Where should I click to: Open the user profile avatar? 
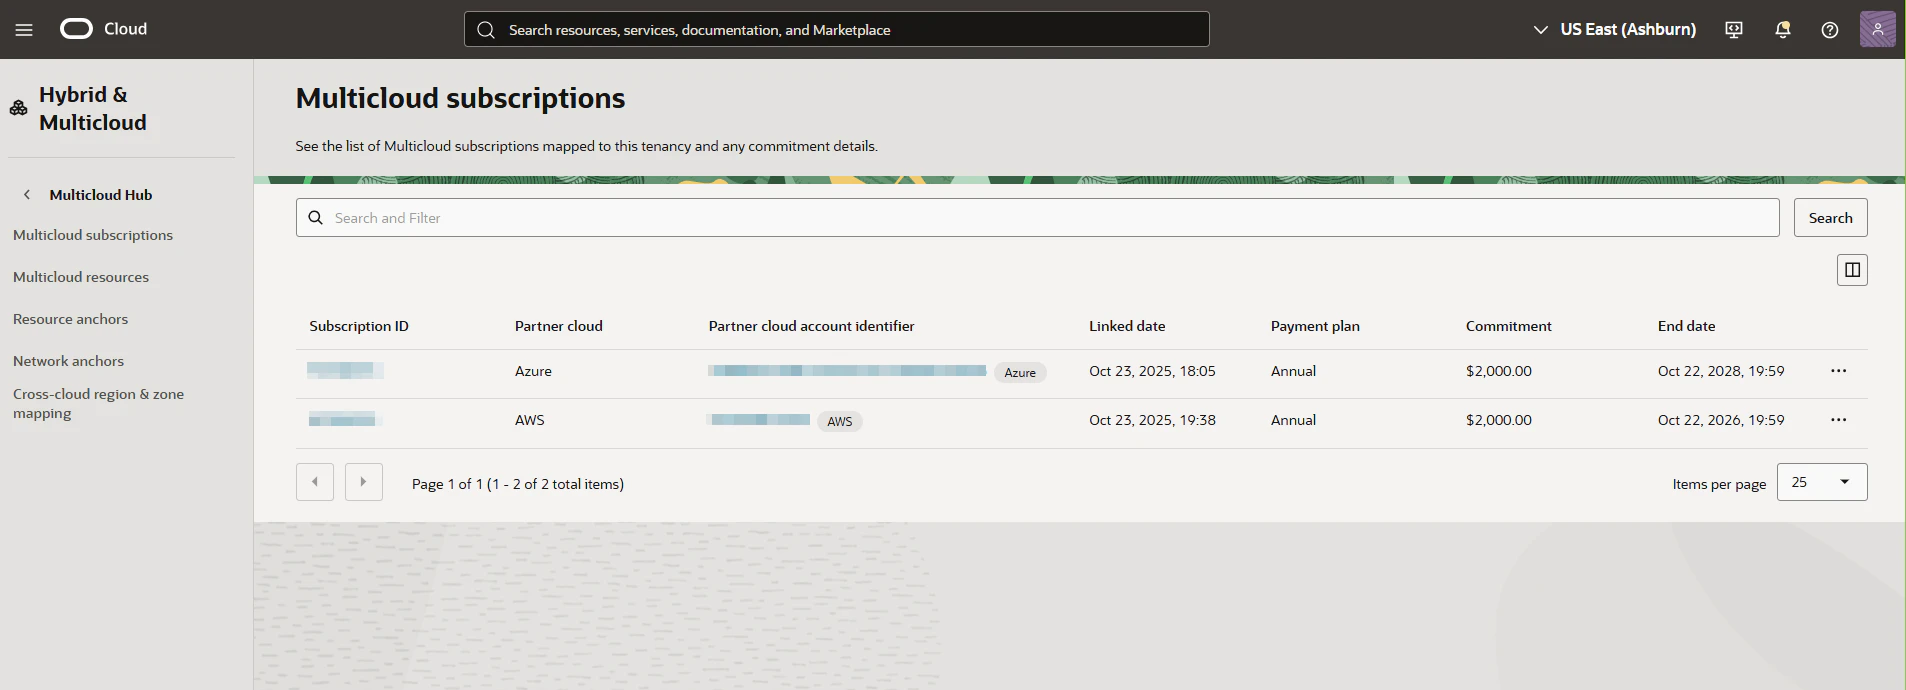[1878, 29]
